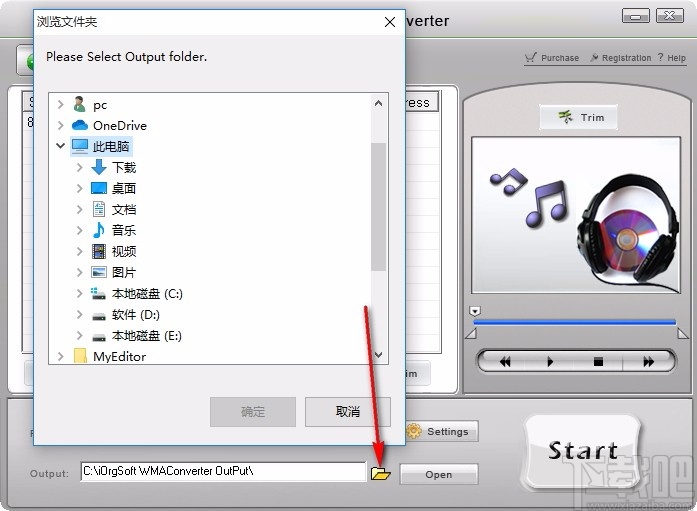Click the OneDrive cloud icon
Image resolution: width=697 pixels, height=511 pixels.
[x=80, y=125]
